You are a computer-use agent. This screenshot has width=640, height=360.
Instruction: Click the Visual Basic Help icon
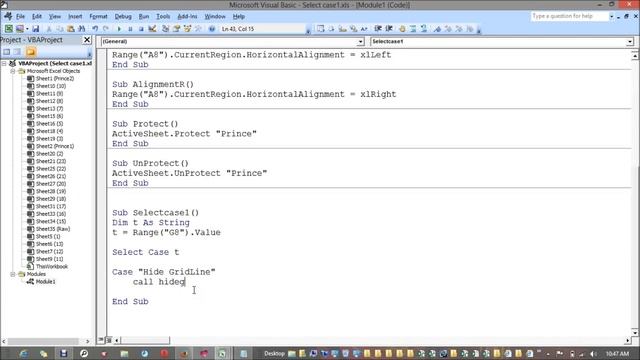[x=212, y=29]
